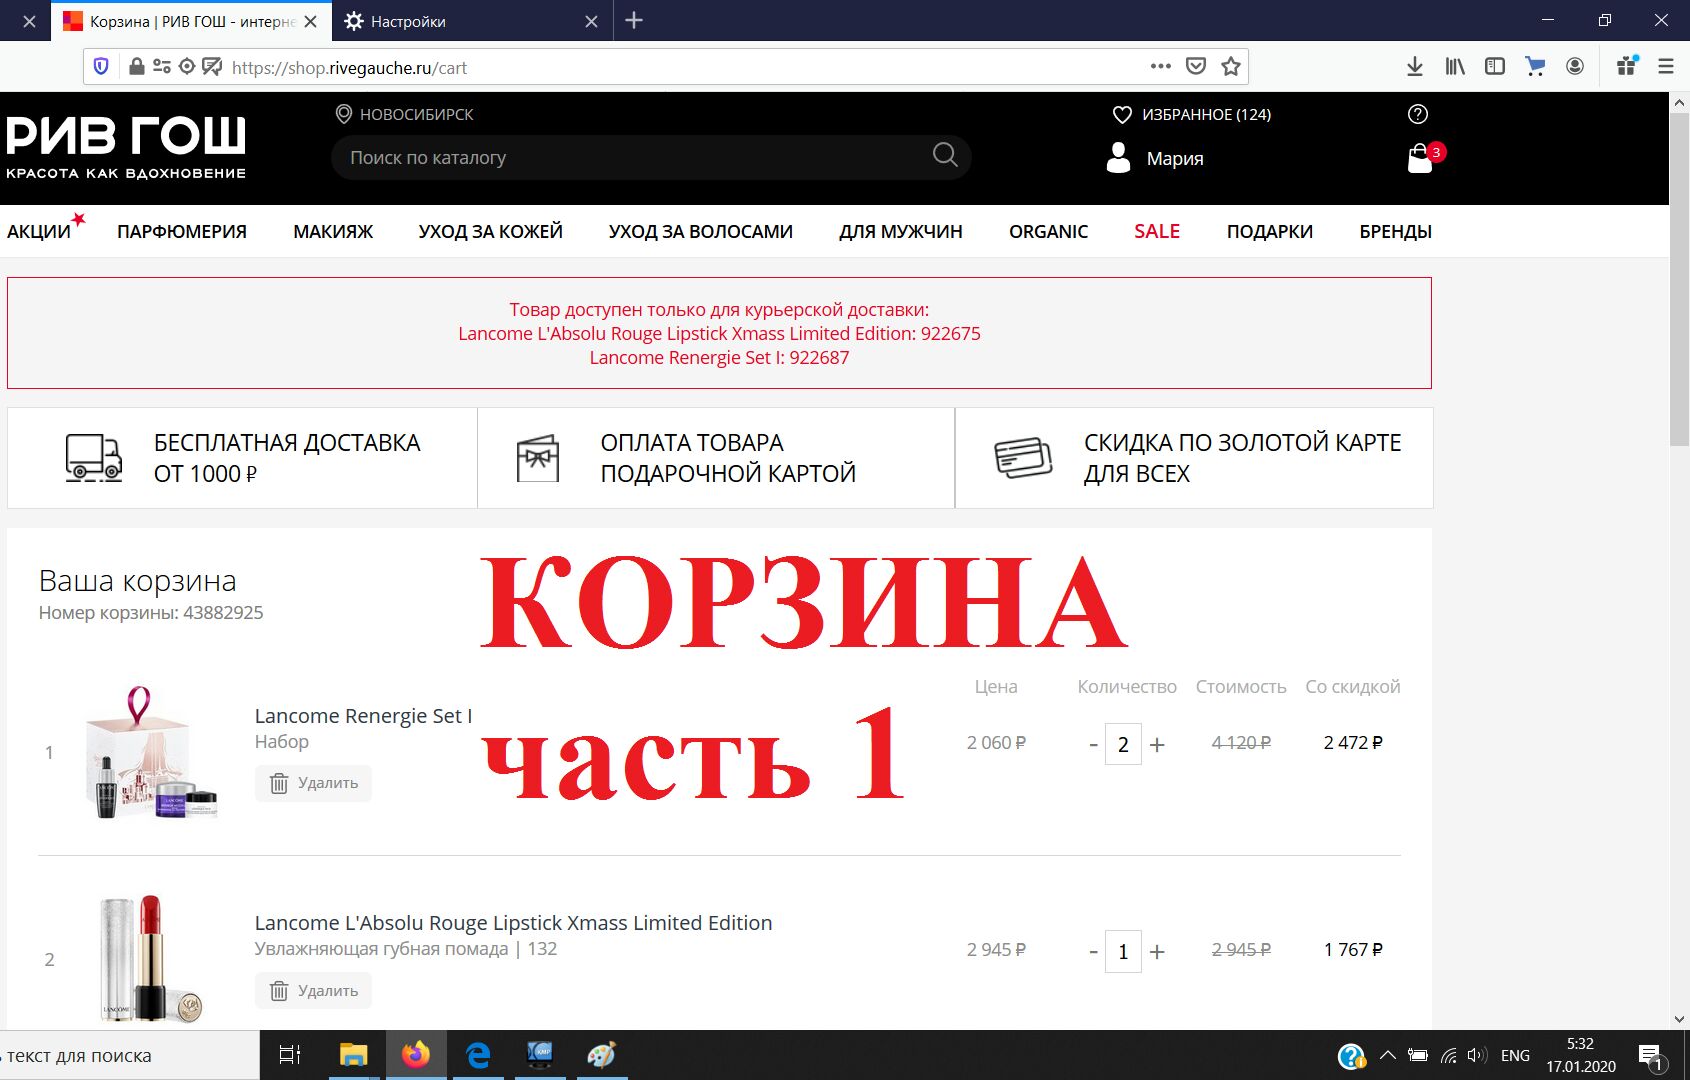1690x1080 pixels.
Task: Open the АКЦИИ menu
Action: point(39,231)
